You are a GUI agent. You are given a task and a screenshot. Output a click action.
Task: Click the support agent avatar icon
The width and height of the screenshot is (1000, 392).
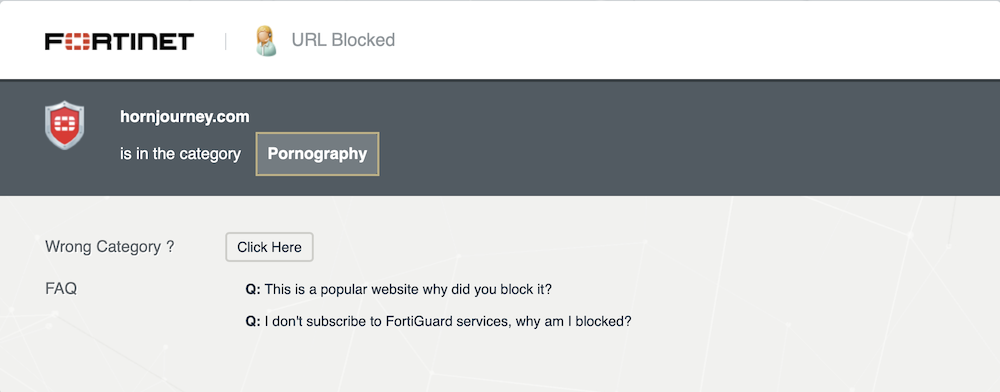pyautogui.click(x=266, y=40)
